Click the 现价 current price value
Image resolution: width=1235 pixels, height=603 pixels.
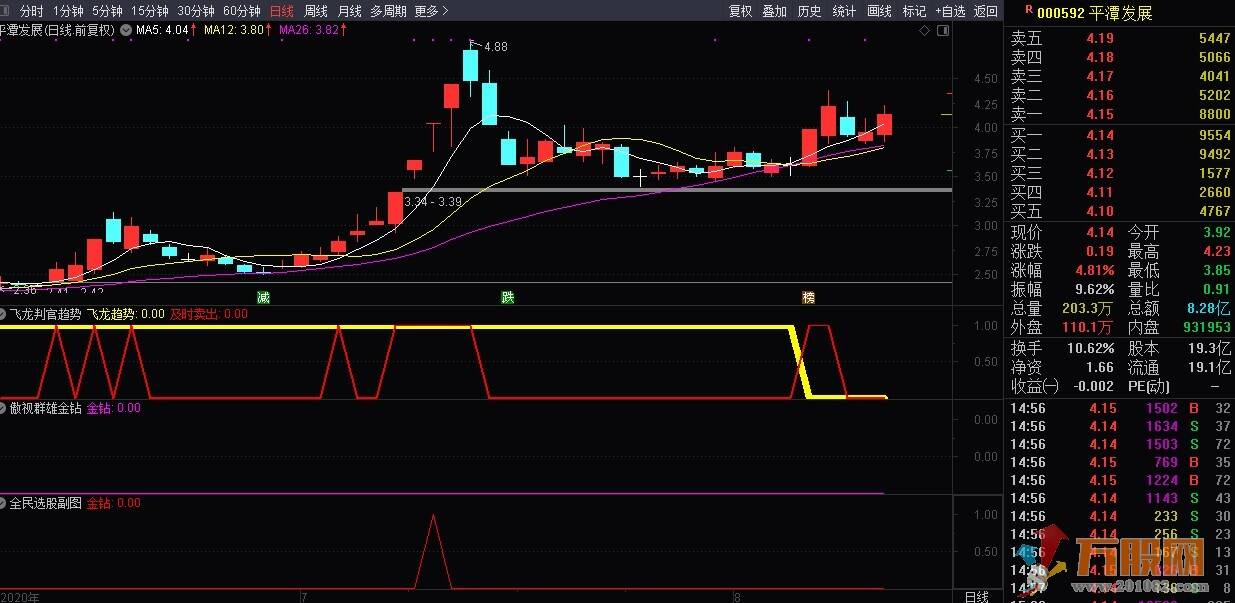(1100, 232)
